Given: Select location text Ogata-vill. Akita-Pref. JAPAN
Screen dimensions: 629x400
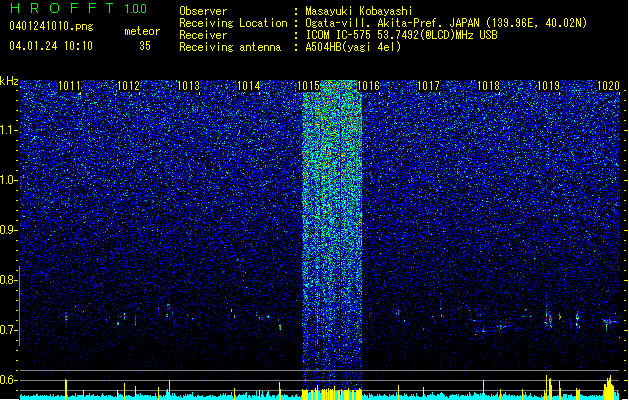Looking at the screenshot, I should (x=392, y=23).
